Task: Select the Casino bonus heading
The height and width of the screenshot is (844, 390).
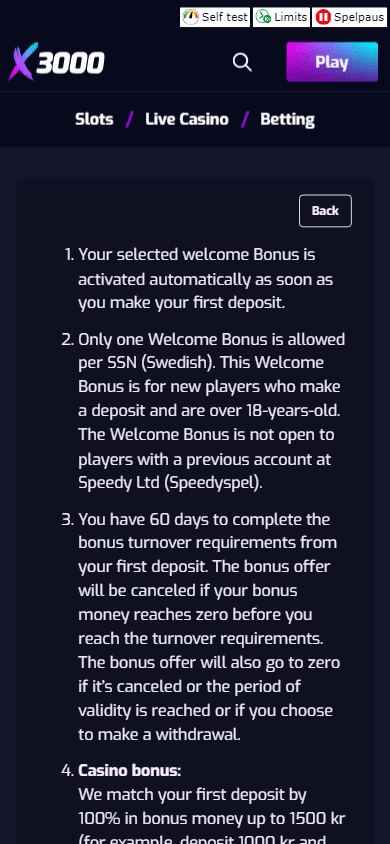Action: click(130, 771)
